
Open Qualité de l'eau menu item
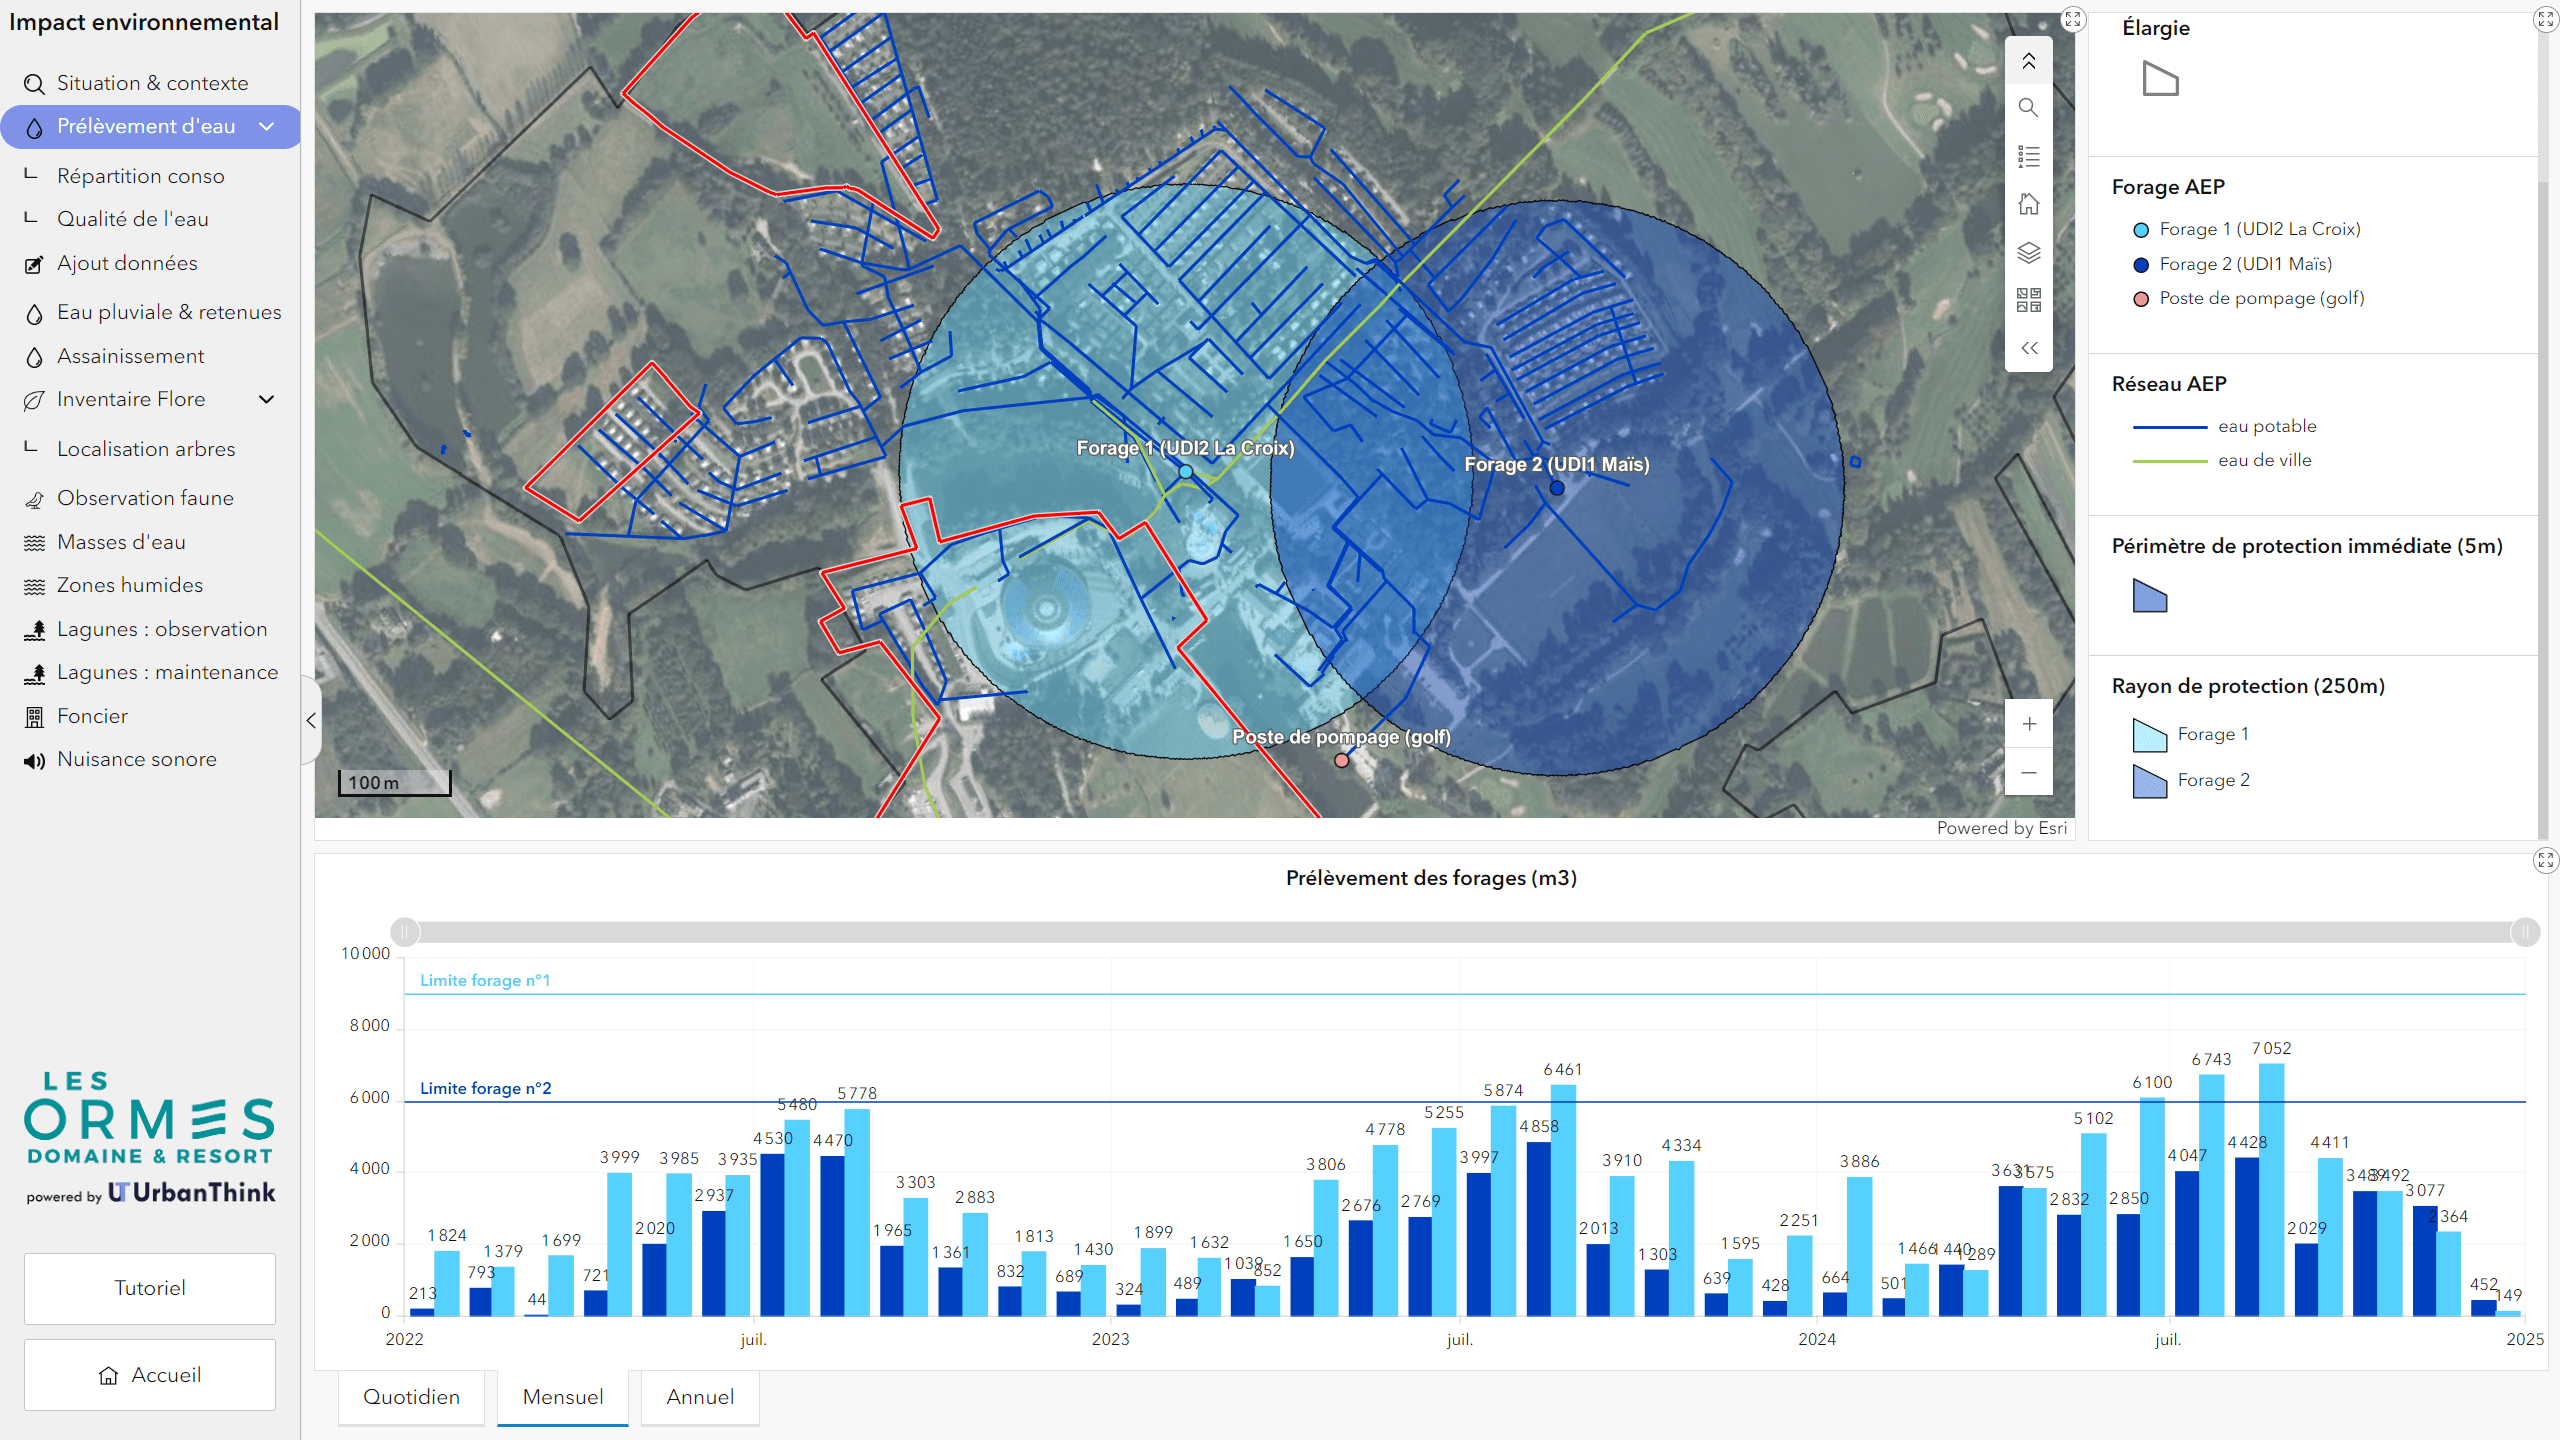point(132,219)
